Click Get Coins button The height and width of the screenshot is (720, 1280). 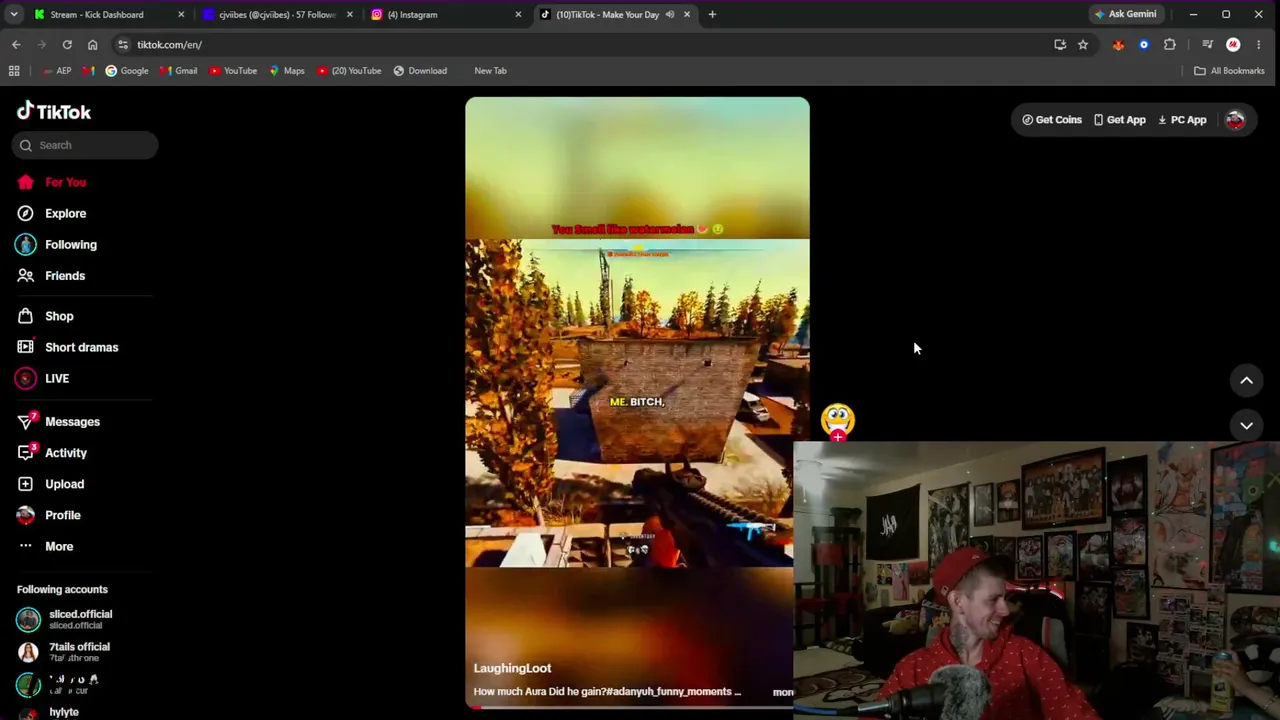1052,120
